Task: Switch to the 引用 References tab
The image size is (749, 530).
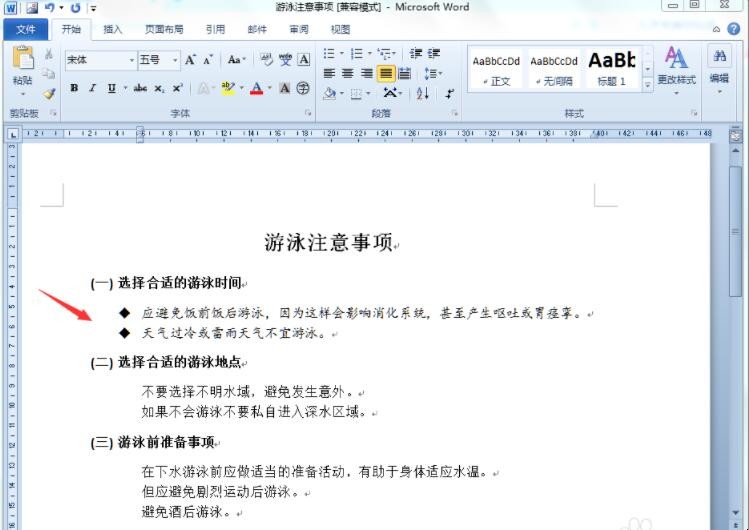Action: (215, 29)
